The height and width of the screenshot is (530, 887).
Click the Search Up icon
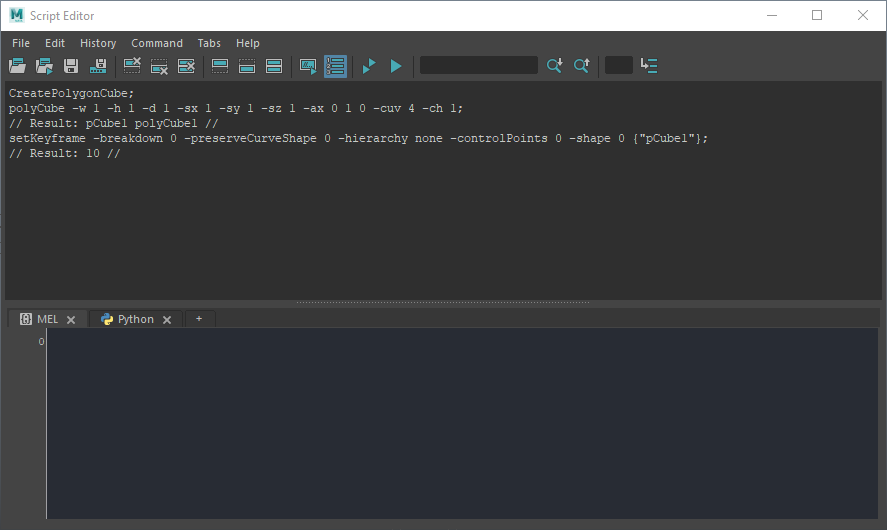pyautogui.click(x=582, y=66)
